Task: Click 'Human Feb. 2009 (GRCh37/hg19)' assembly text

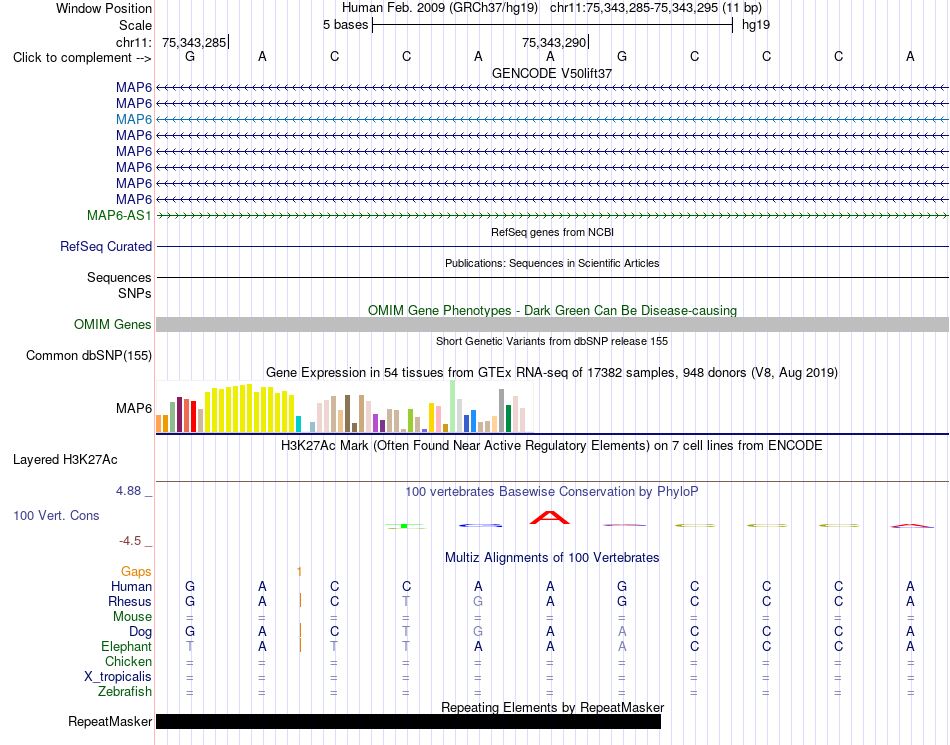Action: click(x=440, y=8)
